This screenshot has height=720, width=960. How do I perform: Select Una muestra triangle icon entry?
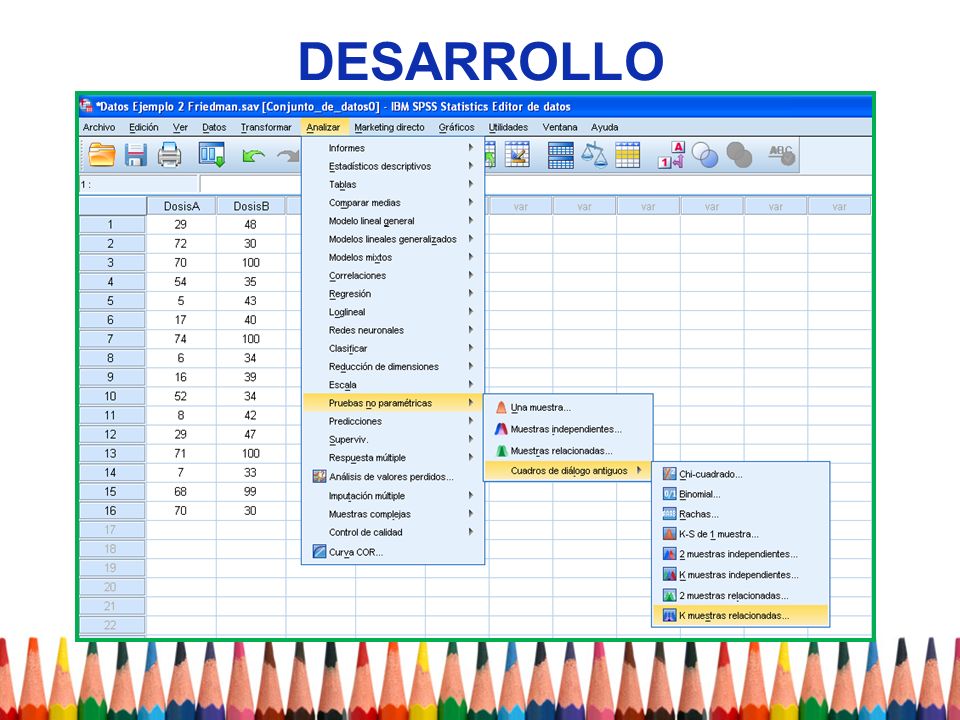(568, 407)
